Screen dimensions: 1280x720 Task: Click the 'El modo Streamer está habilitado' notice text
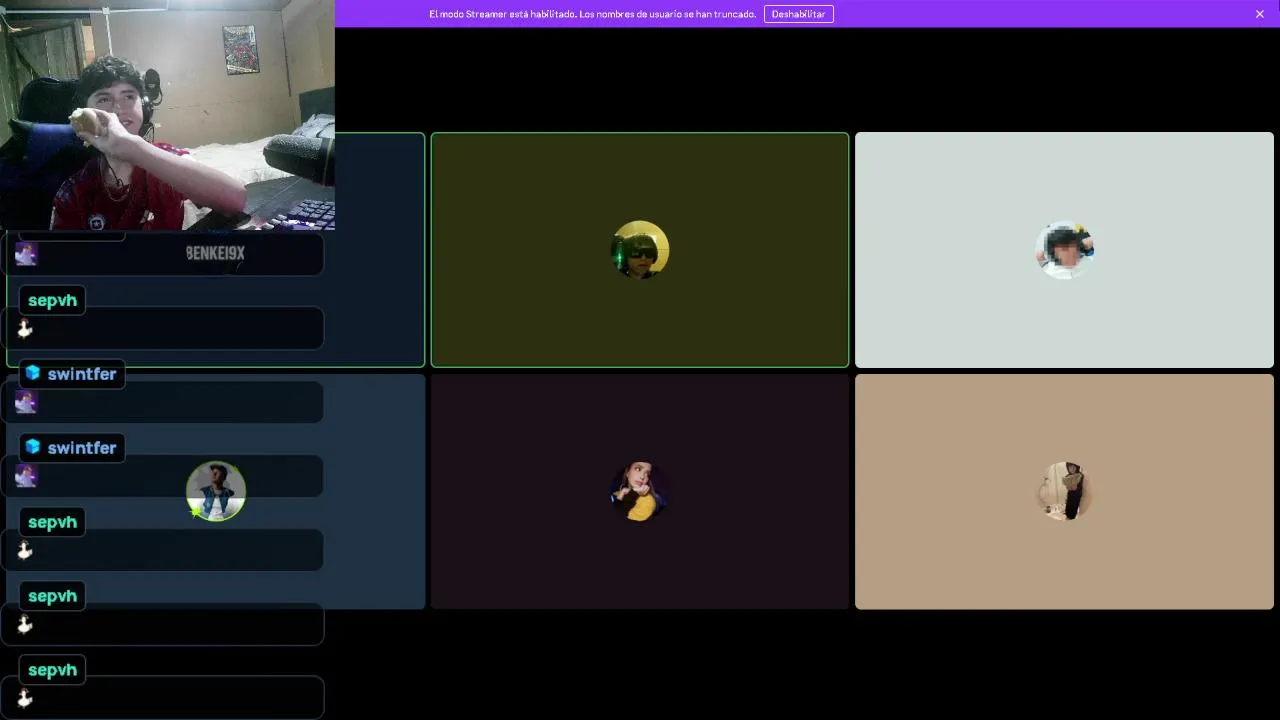(592, 14)
